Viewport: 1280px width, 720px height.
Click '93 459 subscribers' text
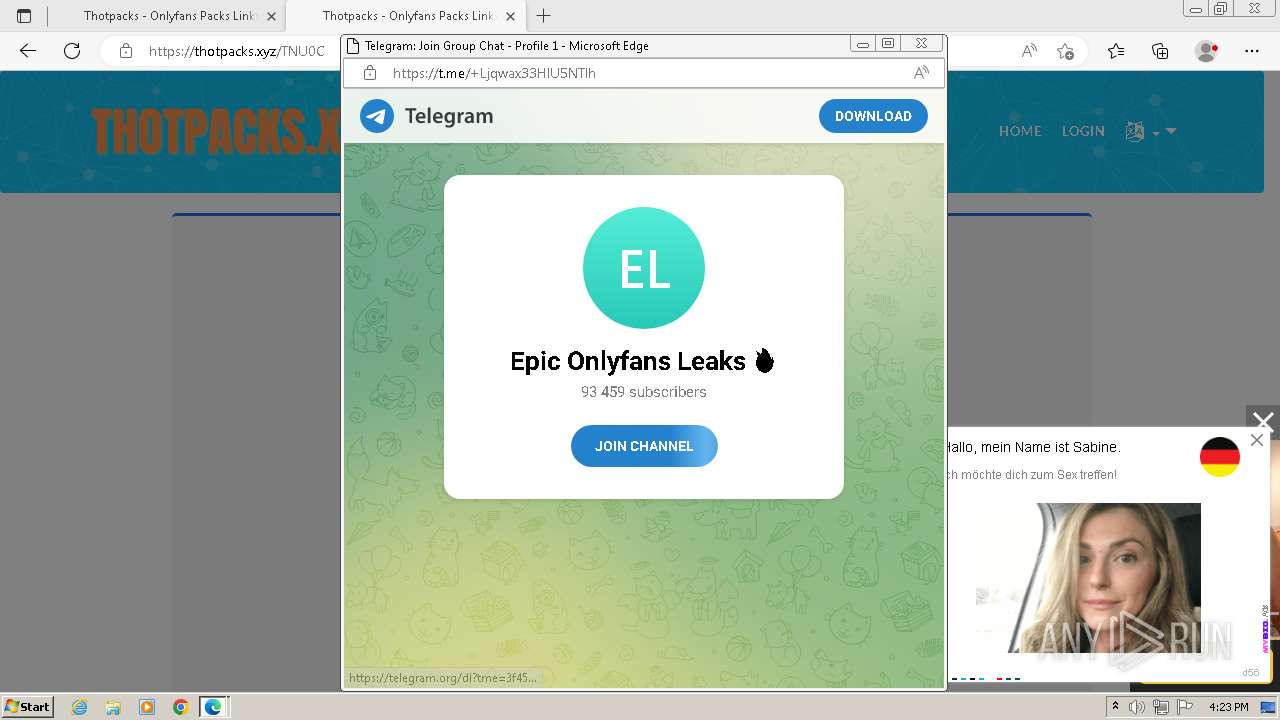(644, 392)
